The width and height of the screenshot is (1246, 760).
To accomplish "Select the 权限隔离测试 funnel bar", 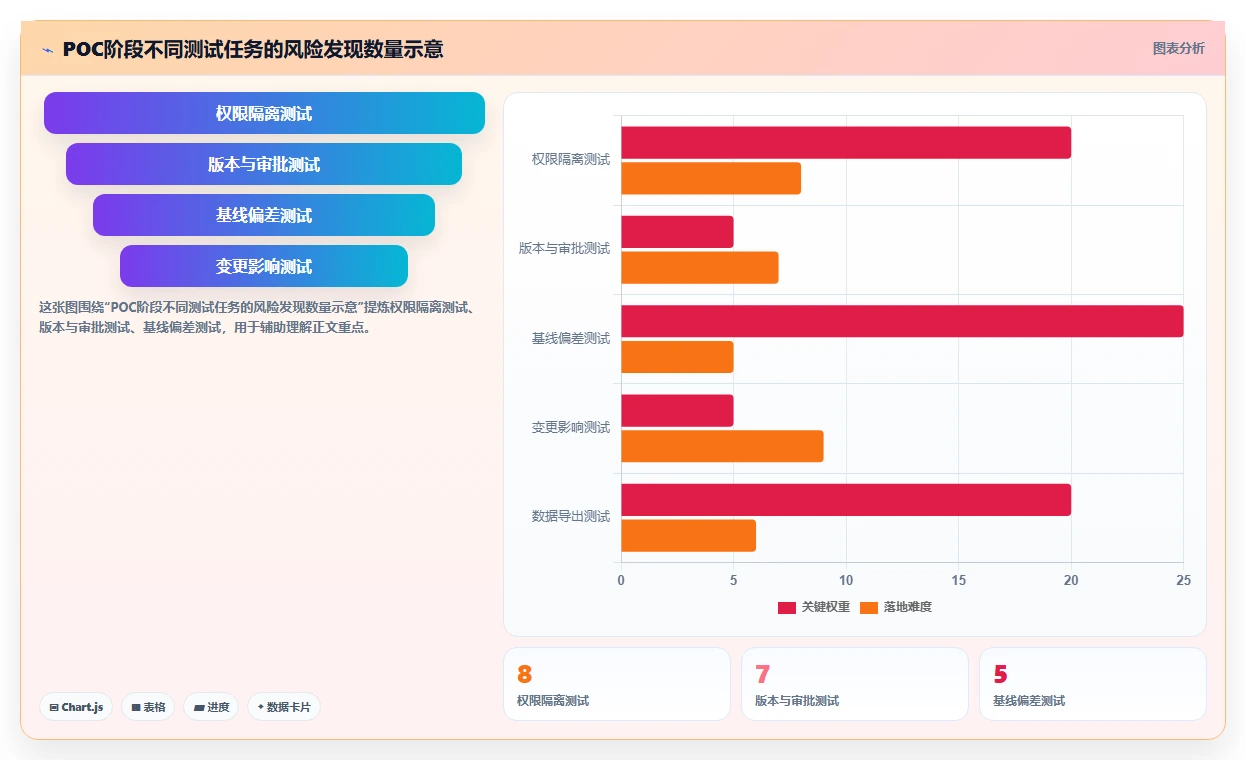I will (264, 113).
